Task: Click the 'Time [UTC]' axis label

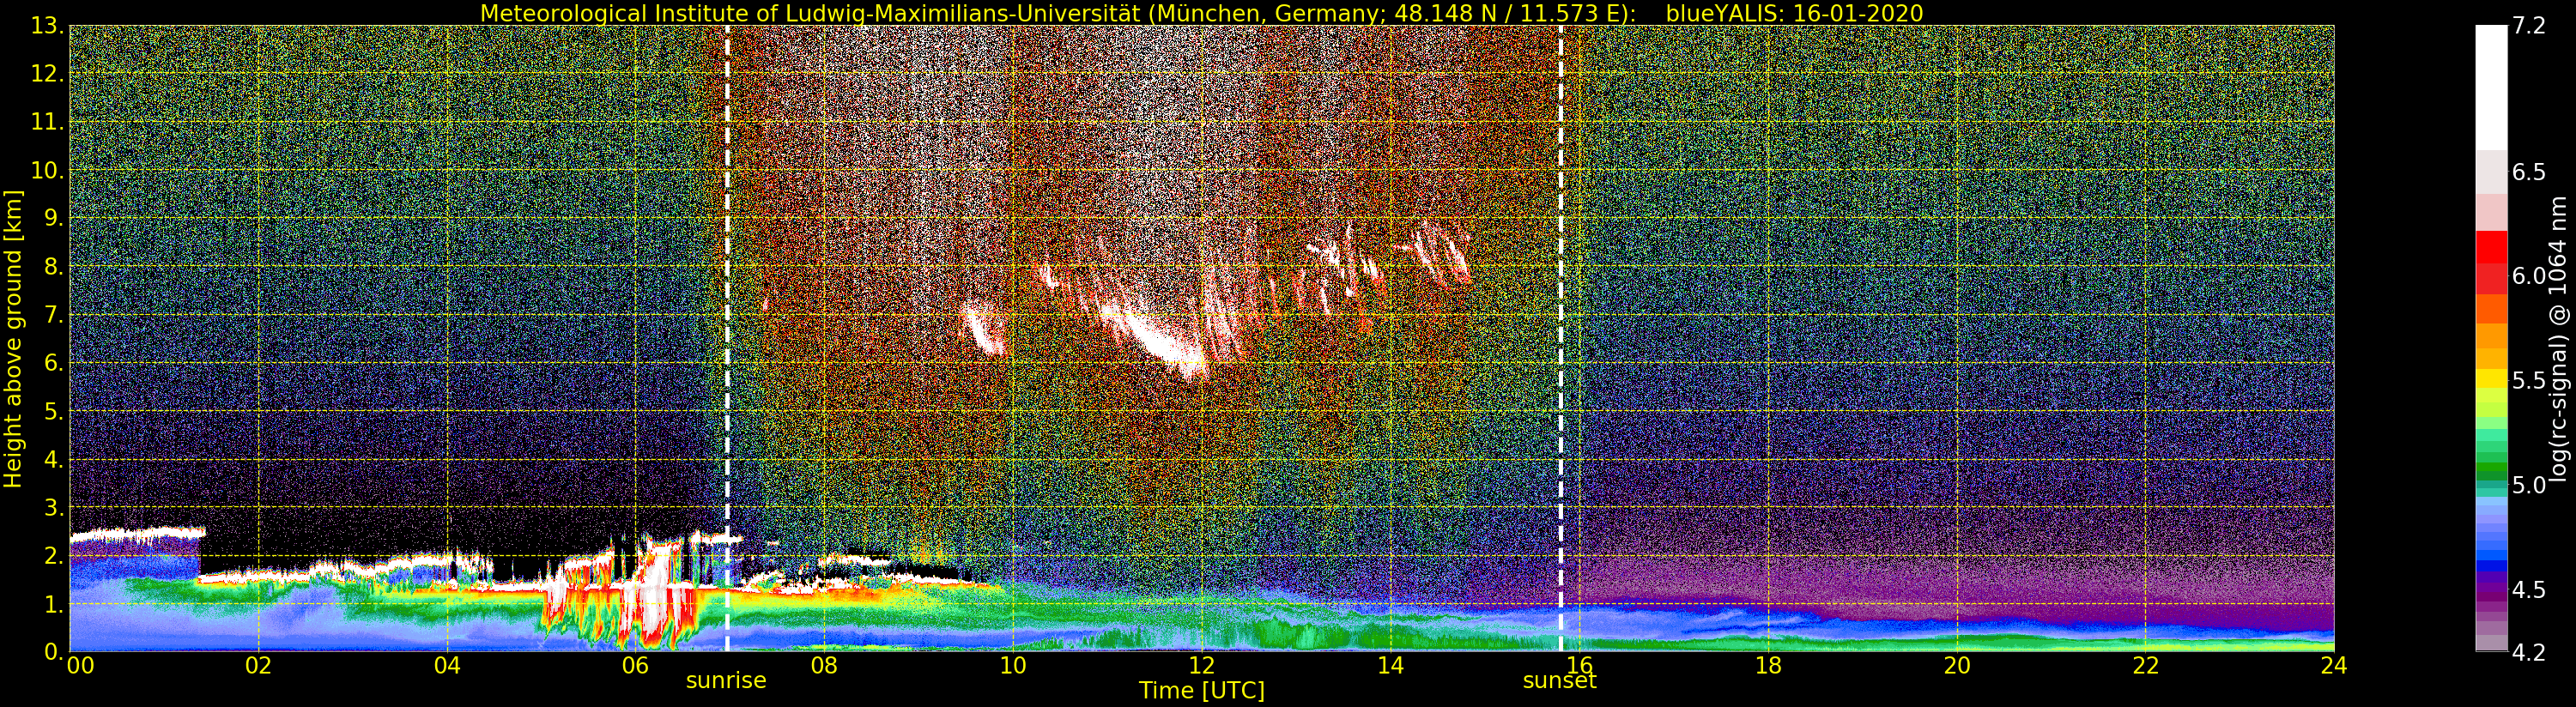Action: [1202, 691]
